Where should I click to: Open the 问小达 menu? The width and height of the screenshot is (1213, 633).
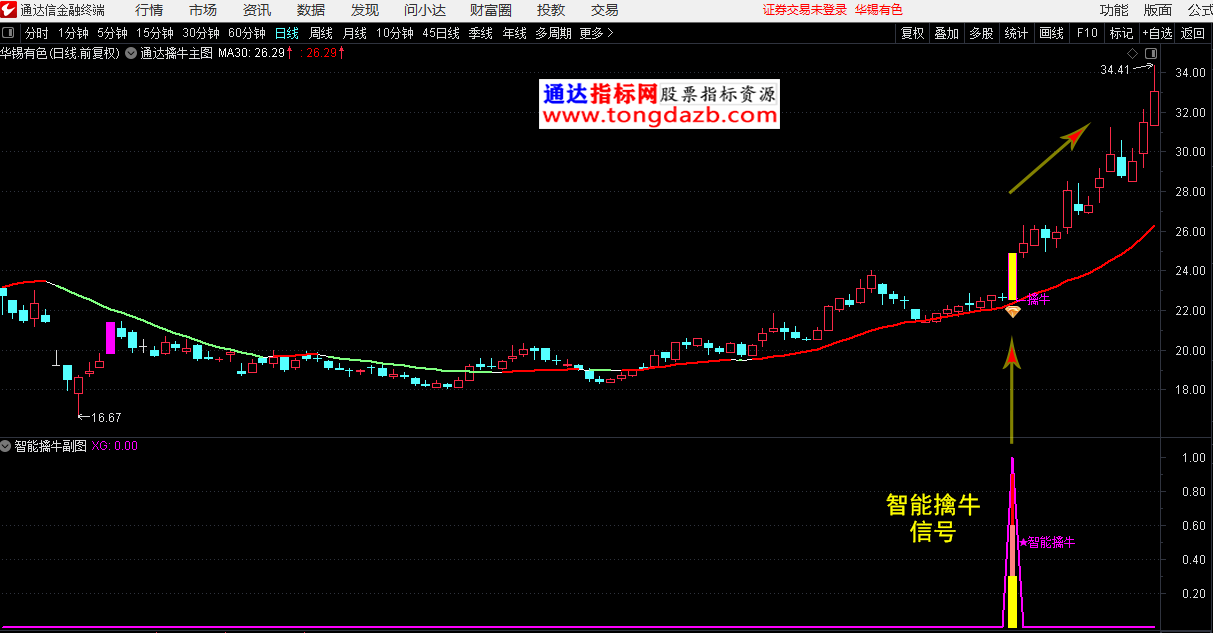pyautogui.click(x=425, y=10)
